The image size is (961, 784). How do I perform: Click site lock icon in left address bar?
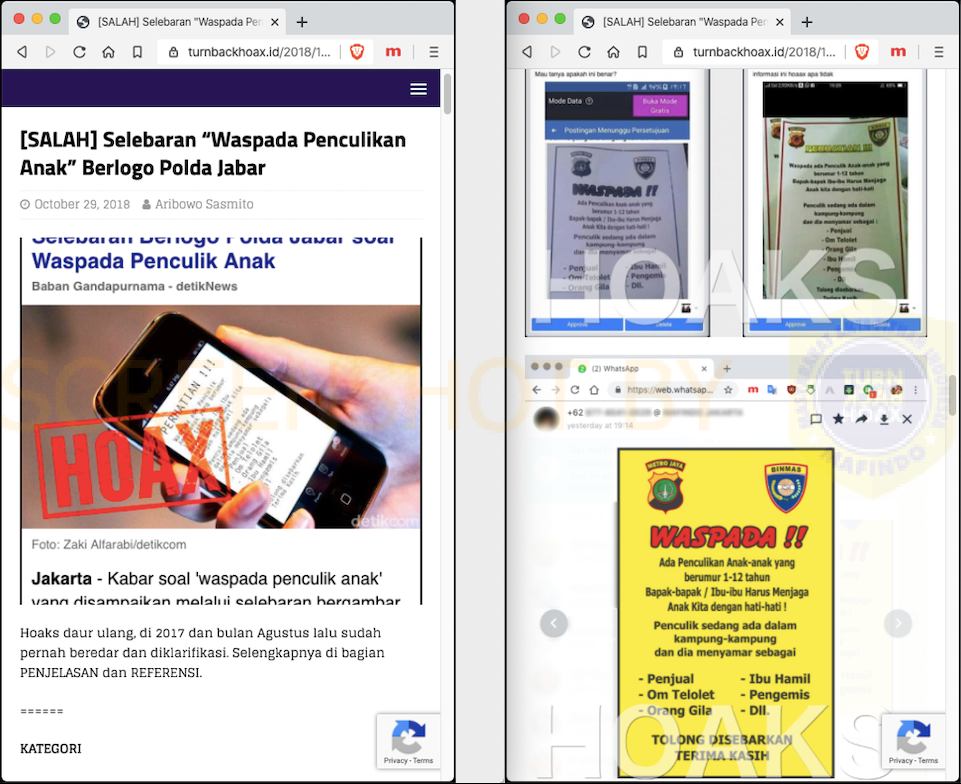coord(173,52)
